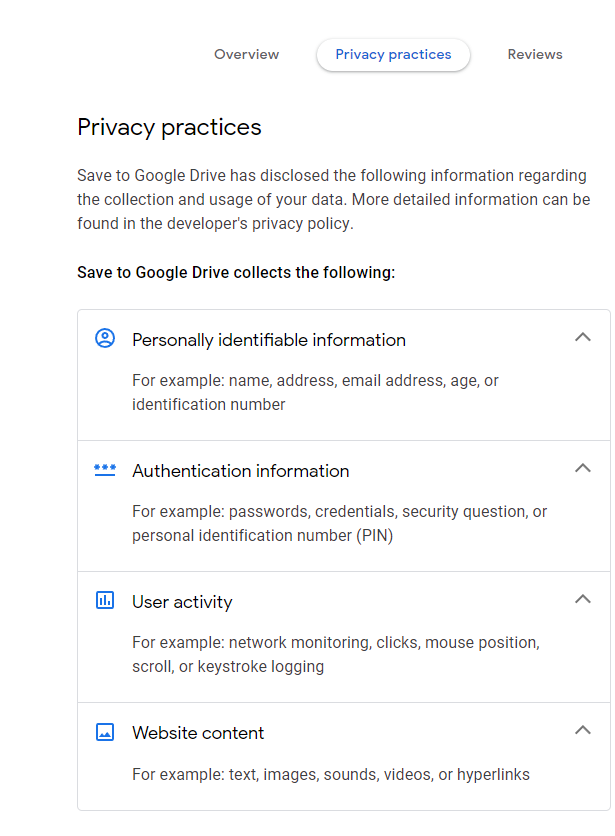
Task: Click the image icon beside Website content
Action: tap(105, 732)
